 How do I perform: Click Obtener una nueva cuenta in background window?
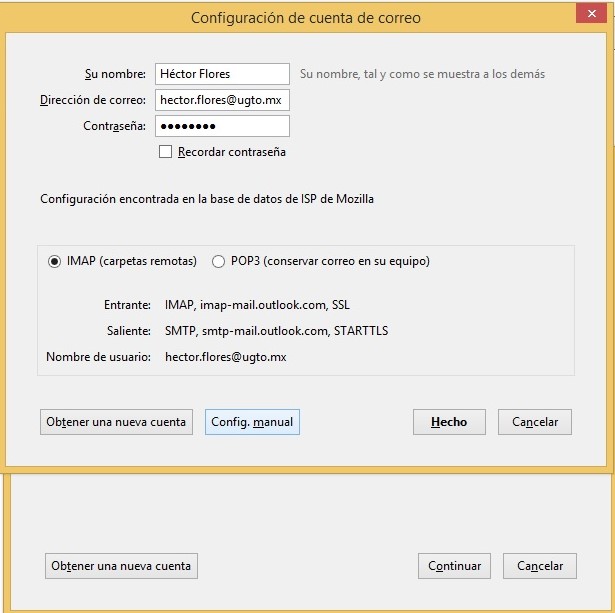coord(121,566)
